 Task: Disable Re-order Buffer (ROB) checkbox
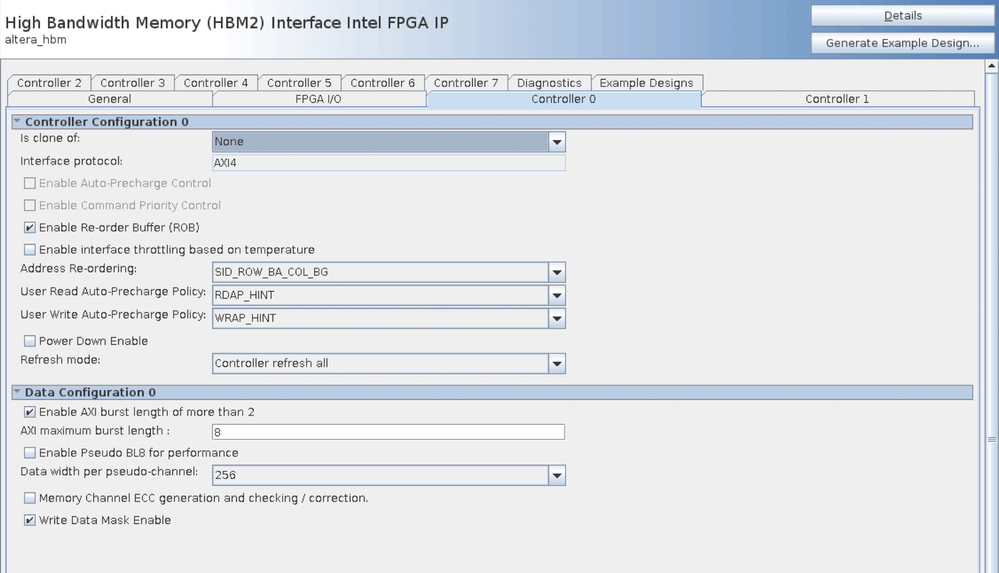tap(29, 228)
